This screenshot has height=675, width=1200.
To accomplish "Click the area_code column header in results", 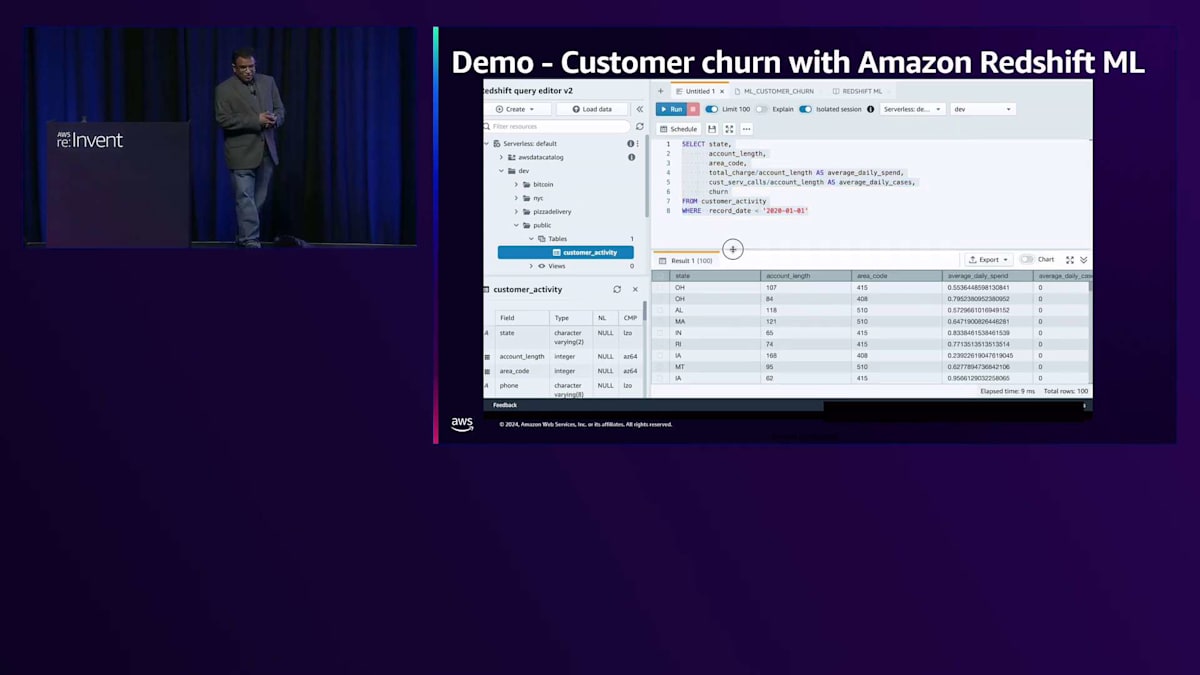I will pyautogui.click(x=897, y=276).
